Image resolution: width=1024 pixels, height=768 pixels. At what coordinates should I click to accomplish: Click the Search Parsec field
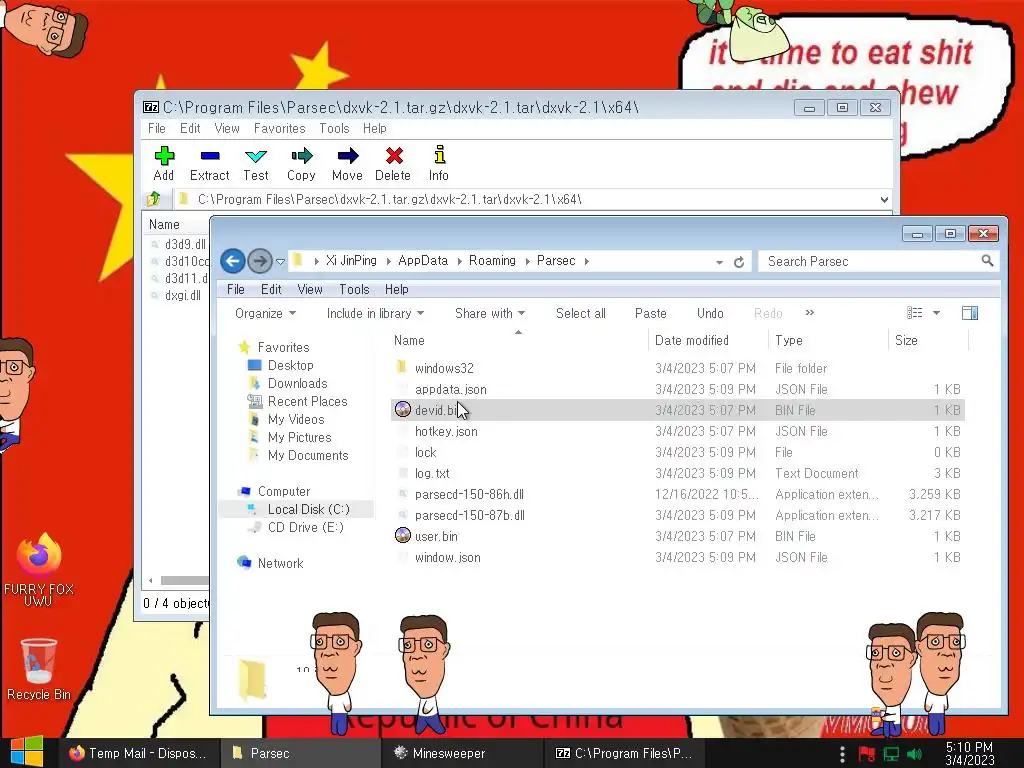tap(872, 261)
